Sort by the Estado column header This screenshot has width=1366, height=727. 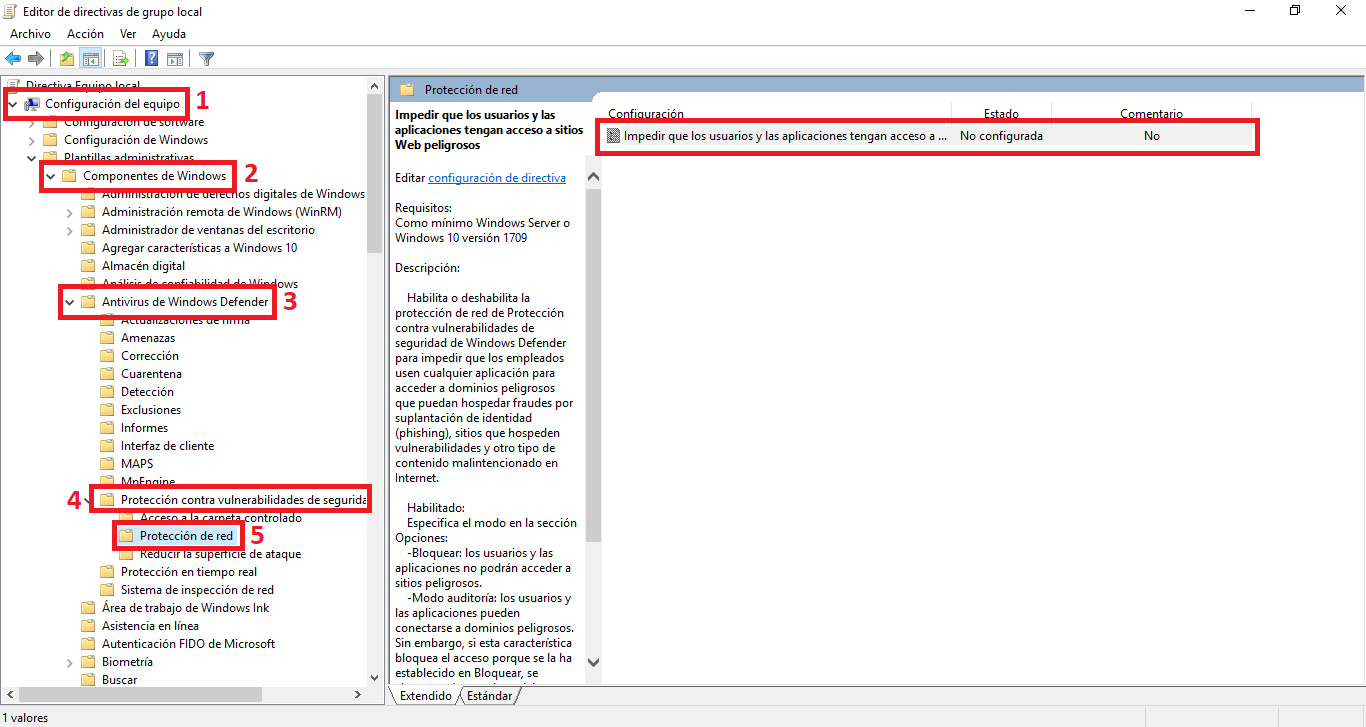point(1001,114)
